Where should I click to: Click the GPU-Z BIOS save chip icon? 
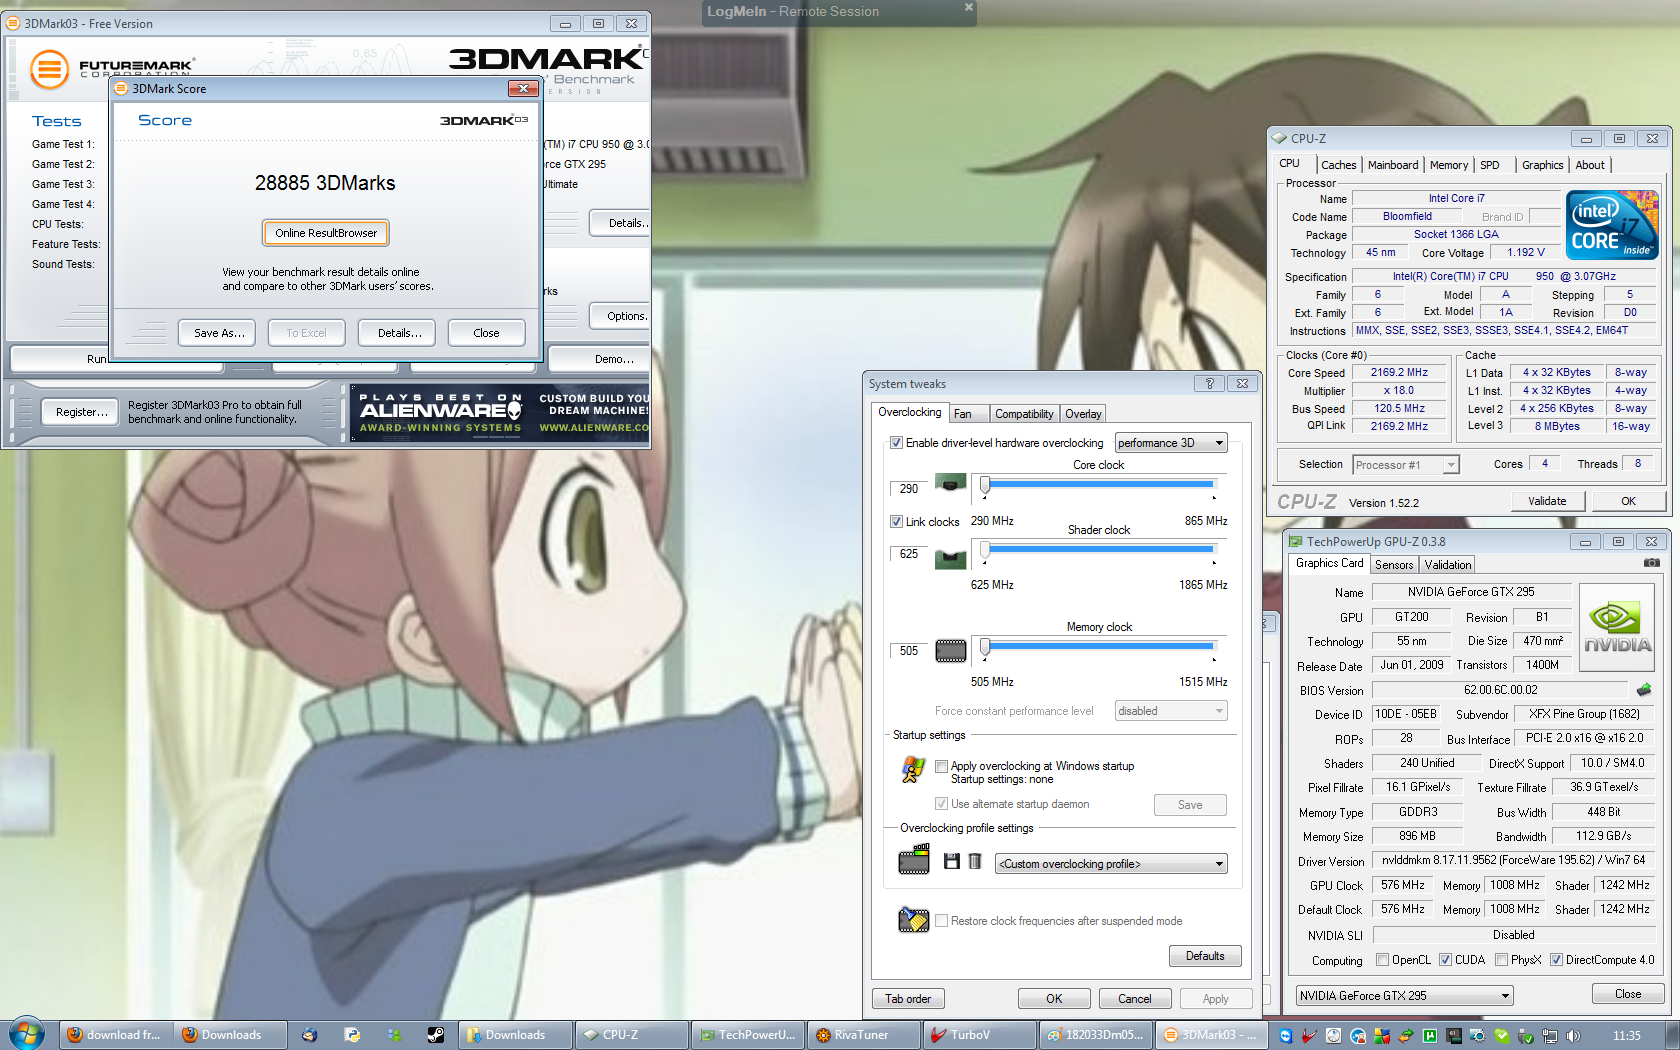click(1643, 689)
